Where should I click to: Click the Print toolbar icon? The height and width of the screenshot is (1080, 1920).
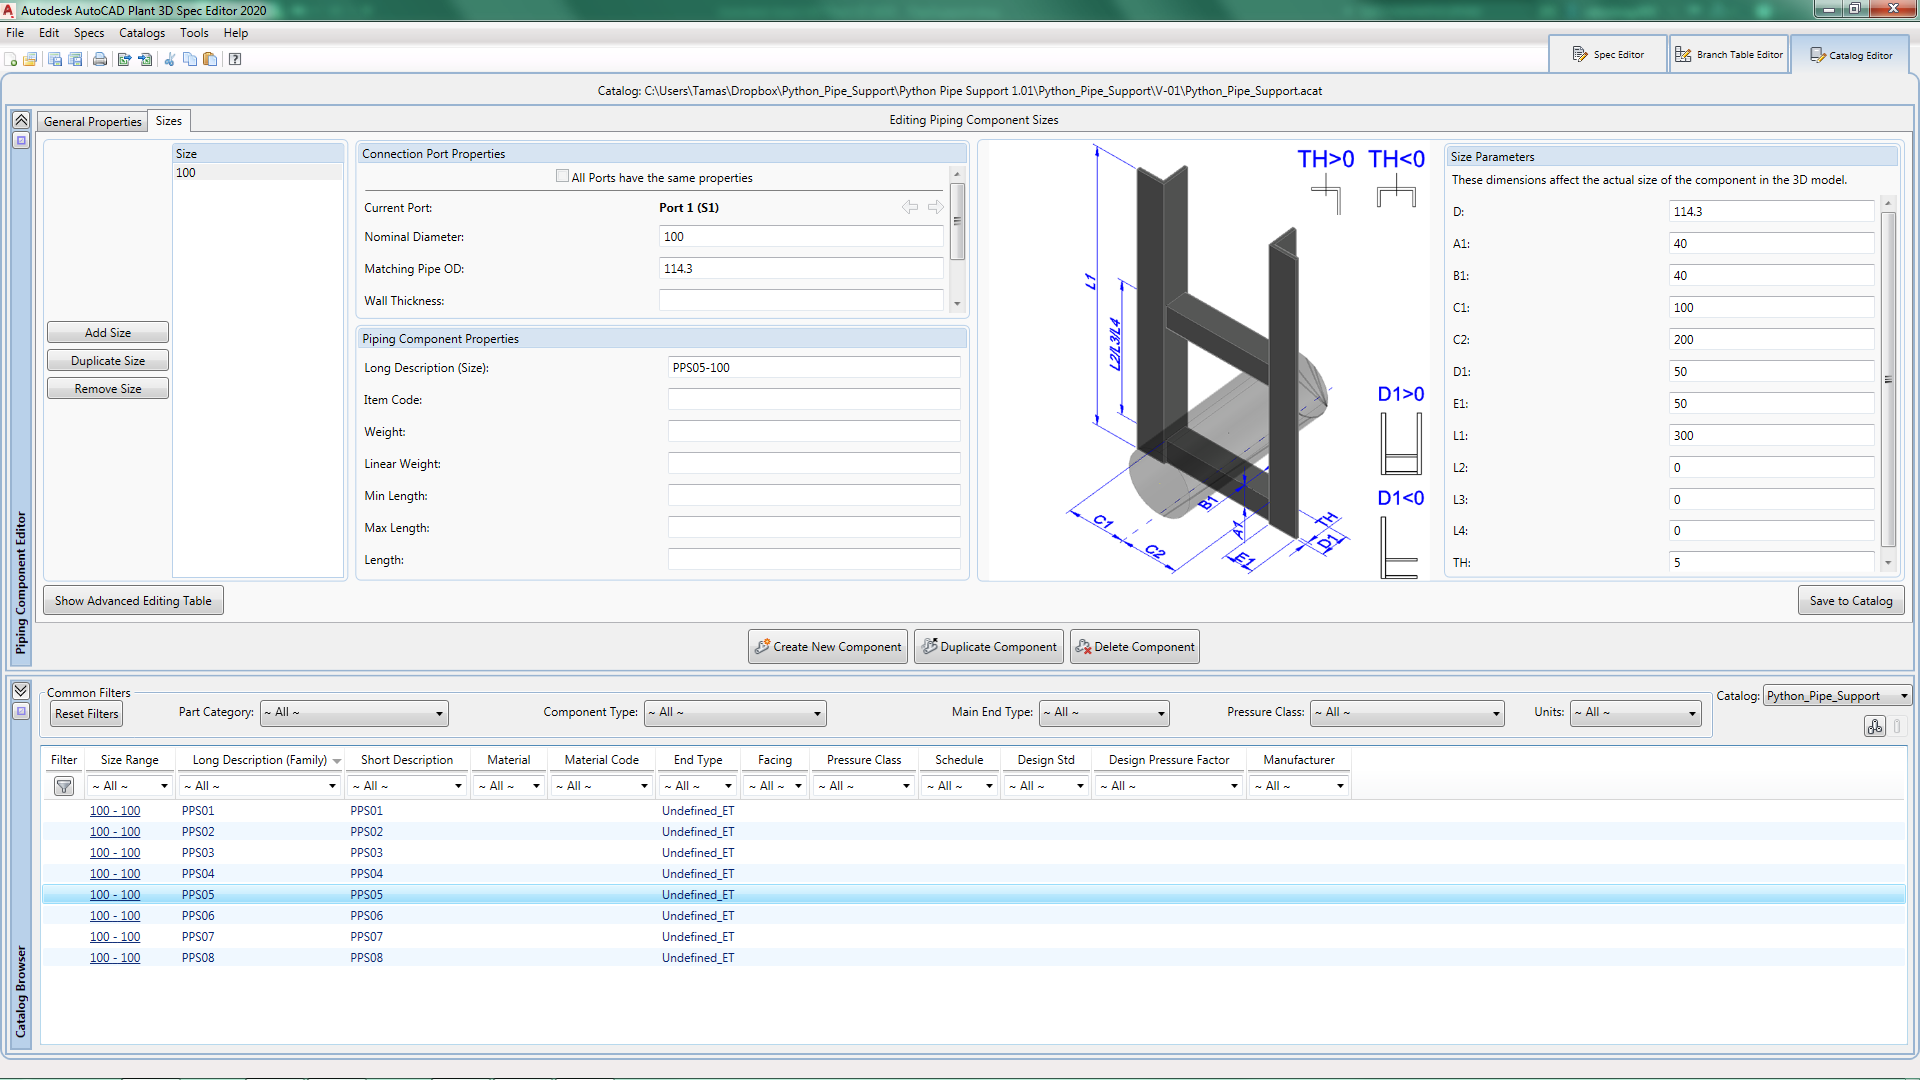pos(100,59)
